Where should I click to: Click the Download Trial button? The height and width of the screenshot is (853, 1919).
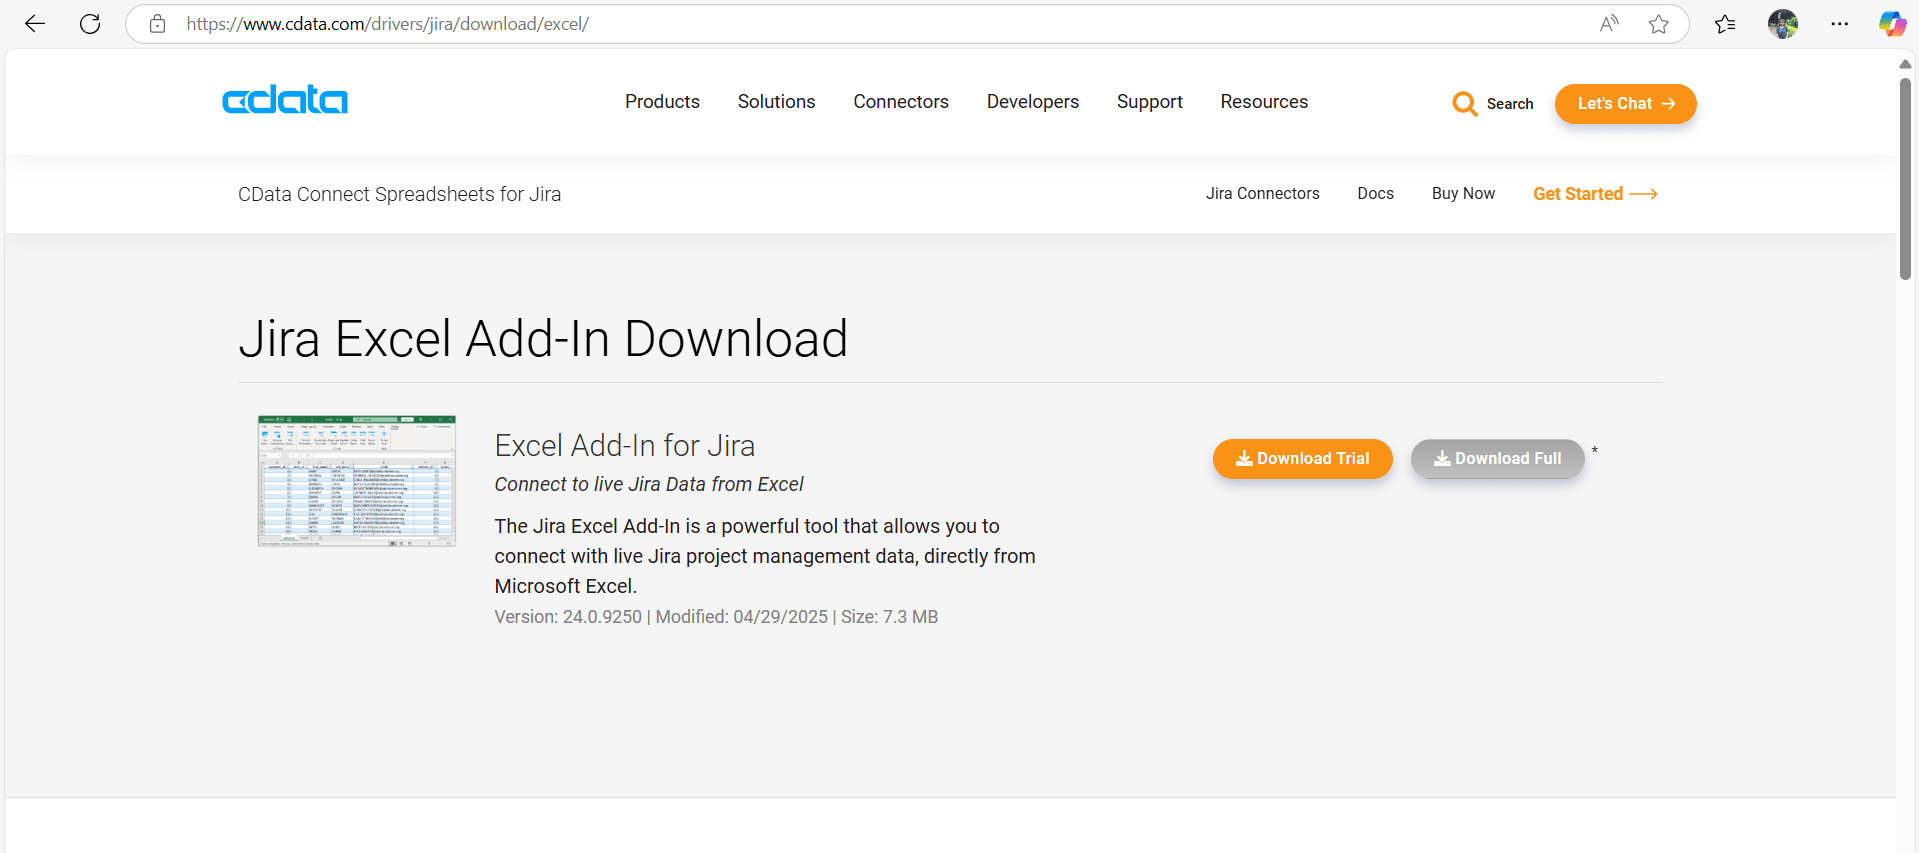[x=1303, y=459]
